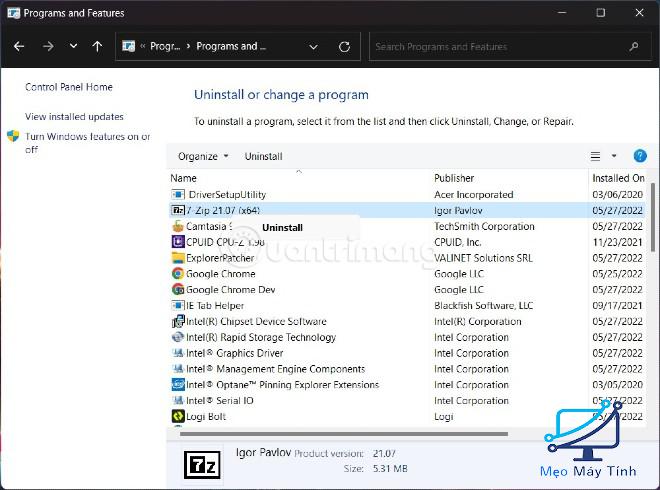The height and width of the screenshot is (490, 660).
Task: Click the Programs and ... breadcrumb segment
Action: tap(231, 46)
